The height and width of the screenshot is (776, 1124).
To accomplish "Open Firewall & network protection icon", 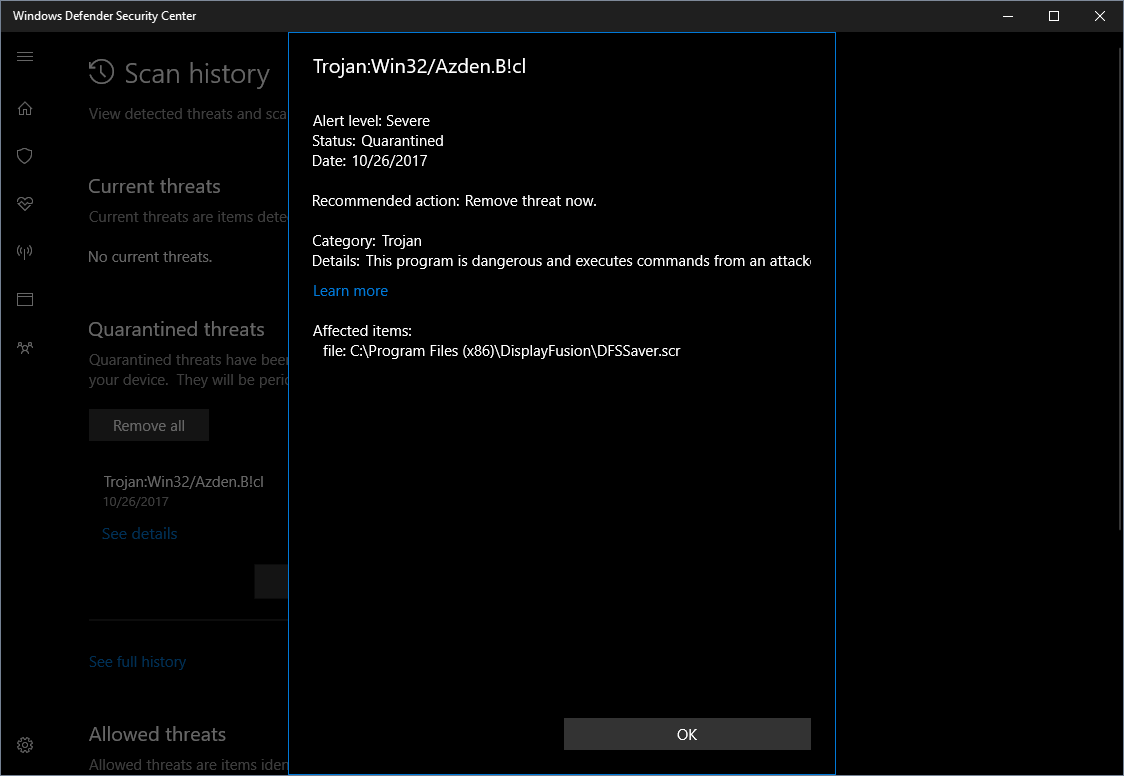I will [25, 251].
